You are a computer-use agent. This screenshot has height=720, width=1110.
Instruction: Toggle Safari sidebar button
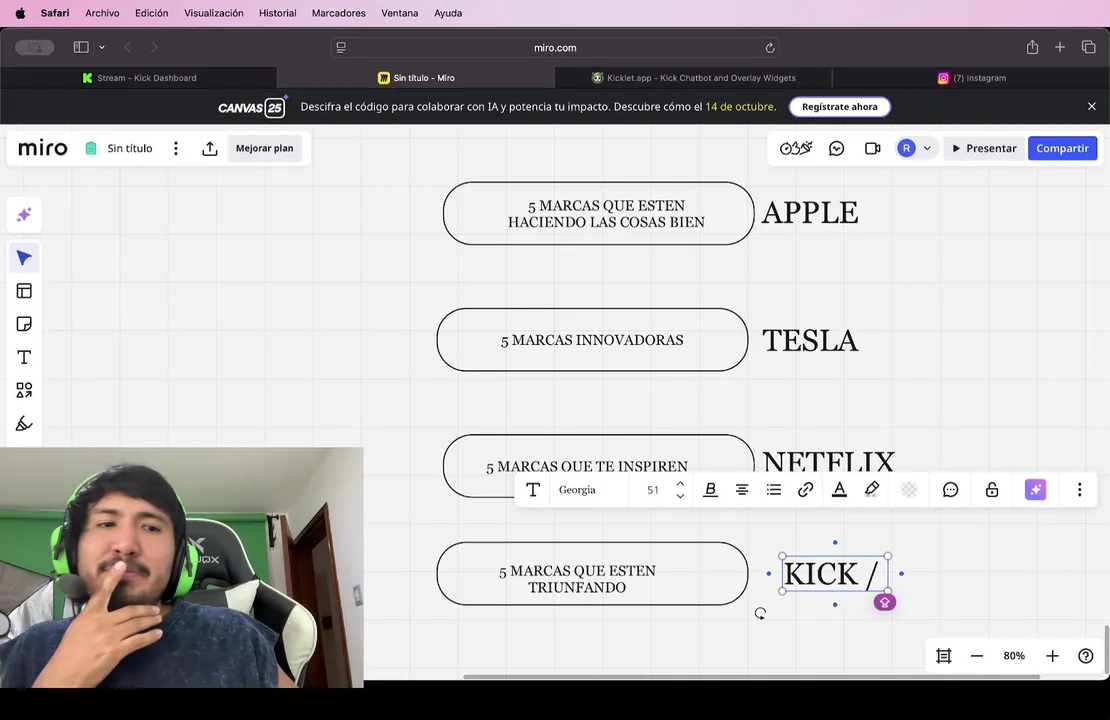(81, 47)
